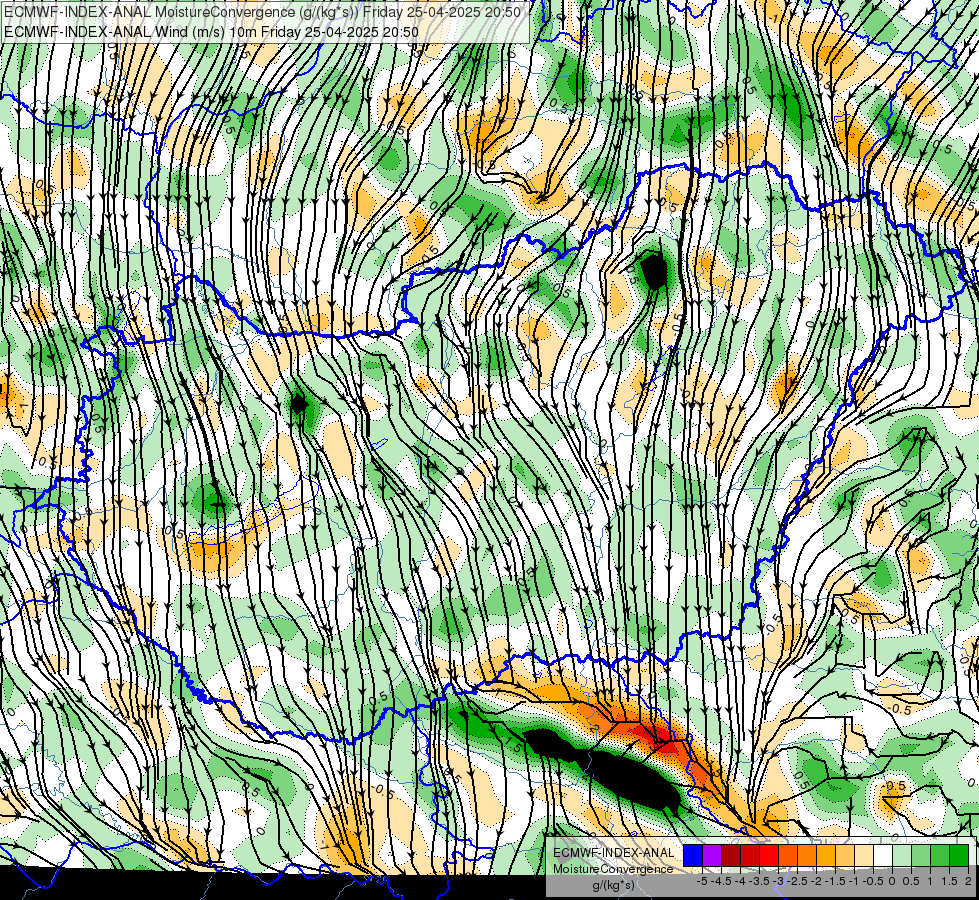Click the 'g/(kg*s)' unit label in legend
This screenshot has height=900, width=979.
click(613, 885)
